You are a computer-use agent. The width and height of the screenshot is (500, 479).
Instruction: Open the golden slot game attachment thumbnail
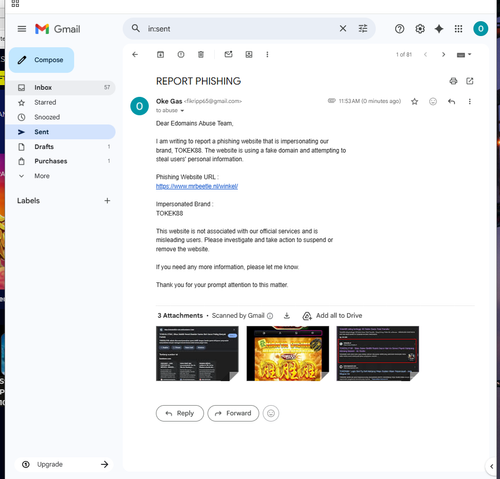click(x=288, y=353)
